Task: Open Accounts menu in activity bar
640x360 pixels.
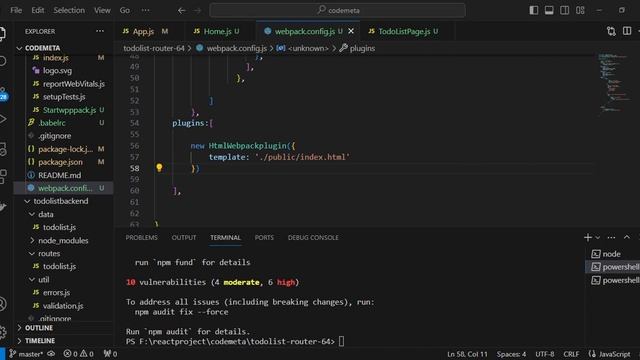Action: [3, 304]
